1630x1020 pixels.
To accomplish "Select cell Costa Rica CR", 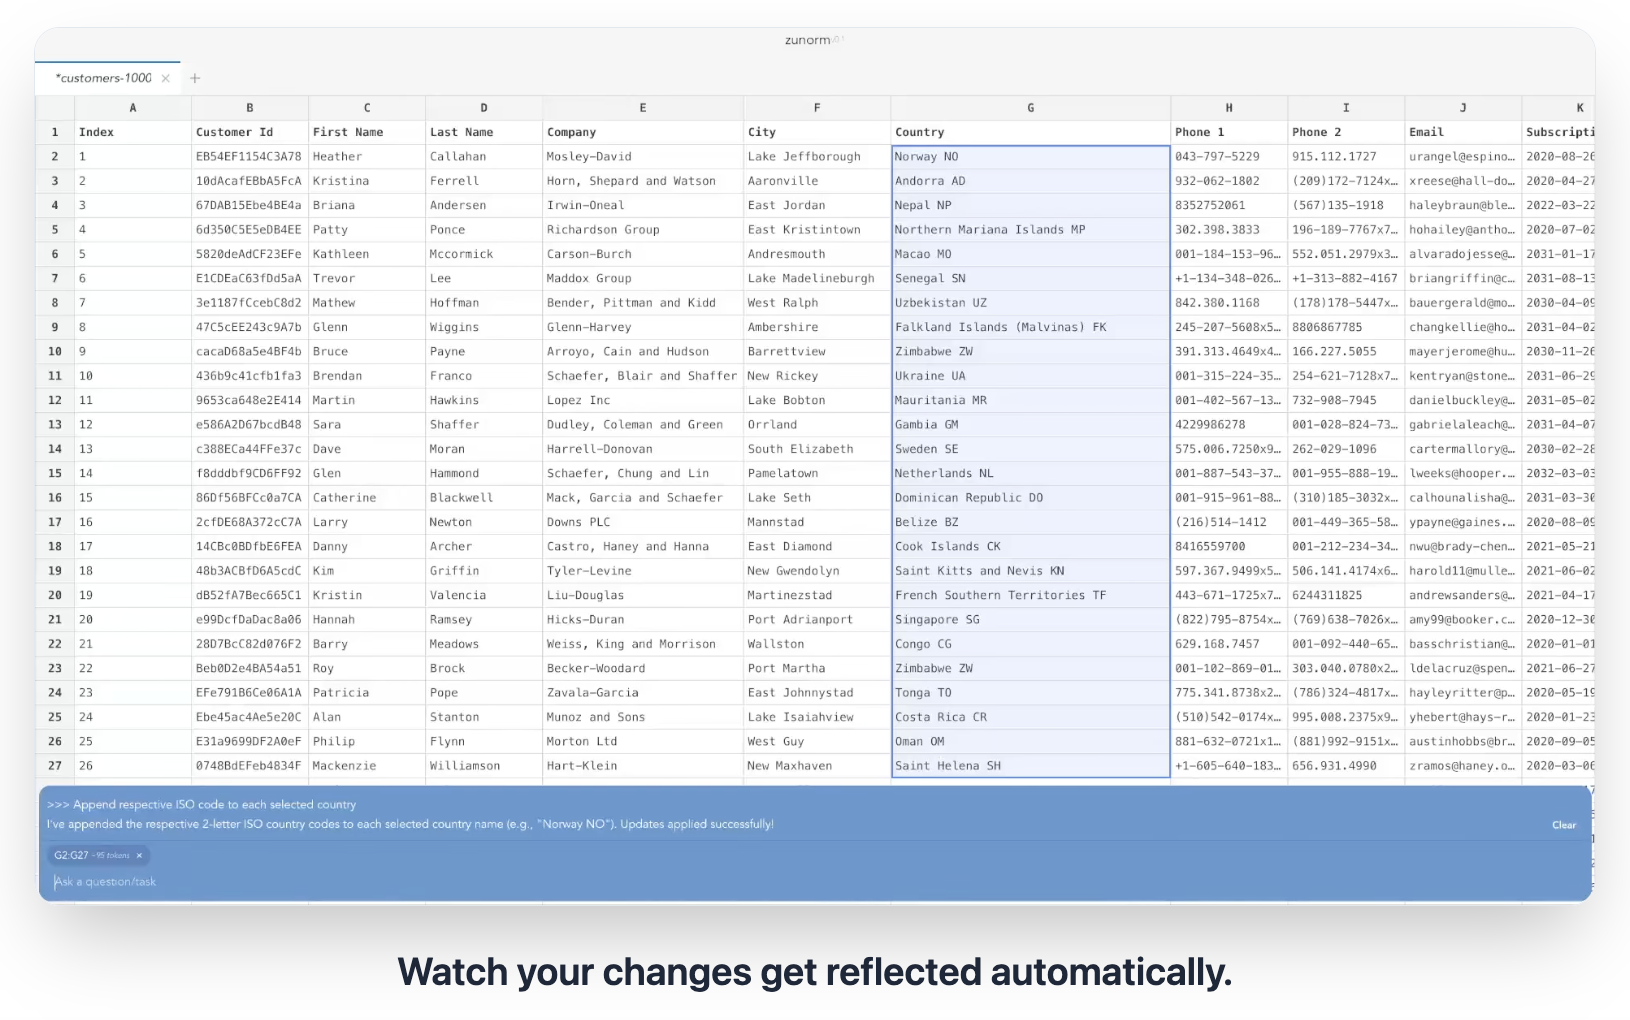I will (1031, 717).
